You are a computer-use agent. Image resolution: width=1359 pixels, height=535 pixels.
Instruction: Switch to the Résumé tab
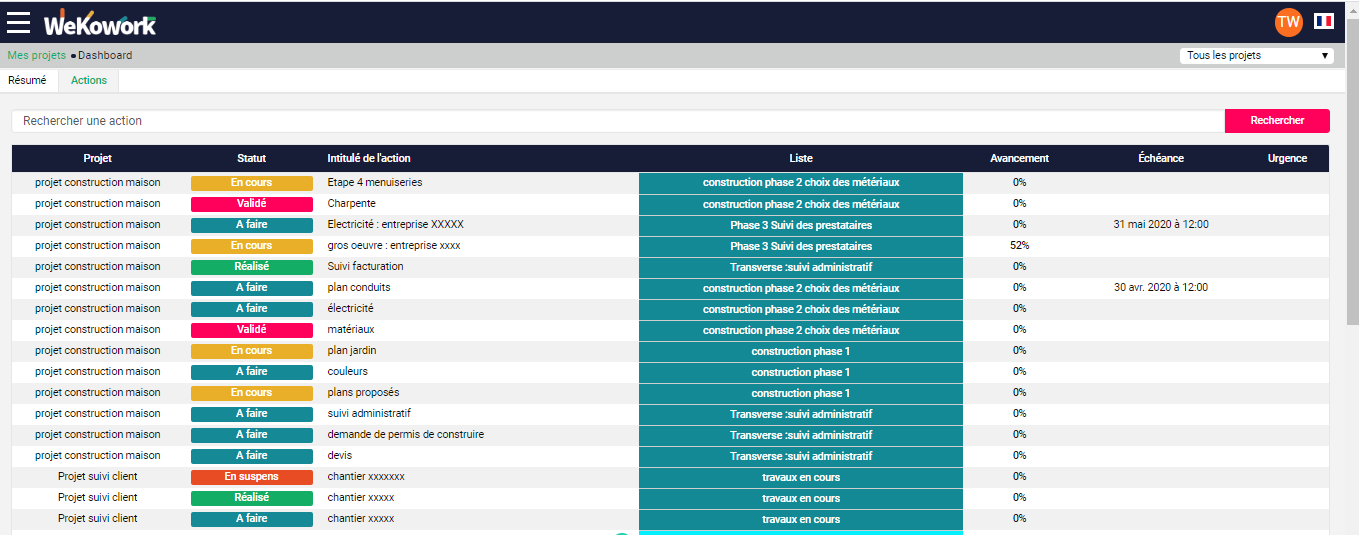27,80
